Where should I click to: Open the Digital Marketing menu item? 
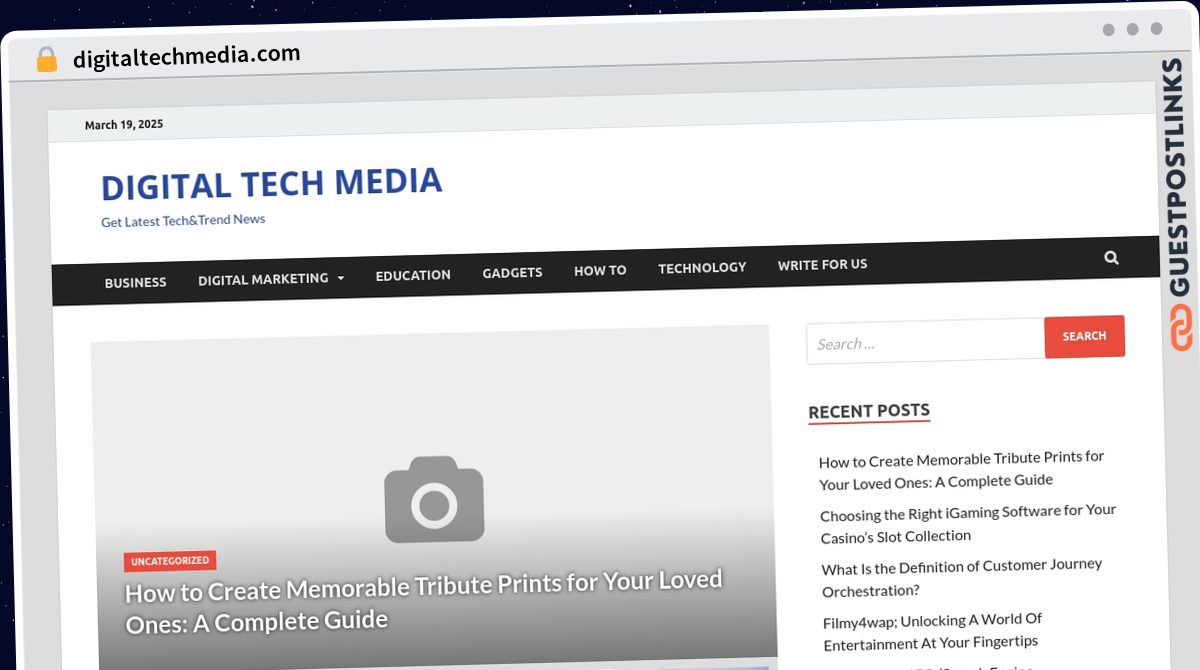[x=263, y=279]
